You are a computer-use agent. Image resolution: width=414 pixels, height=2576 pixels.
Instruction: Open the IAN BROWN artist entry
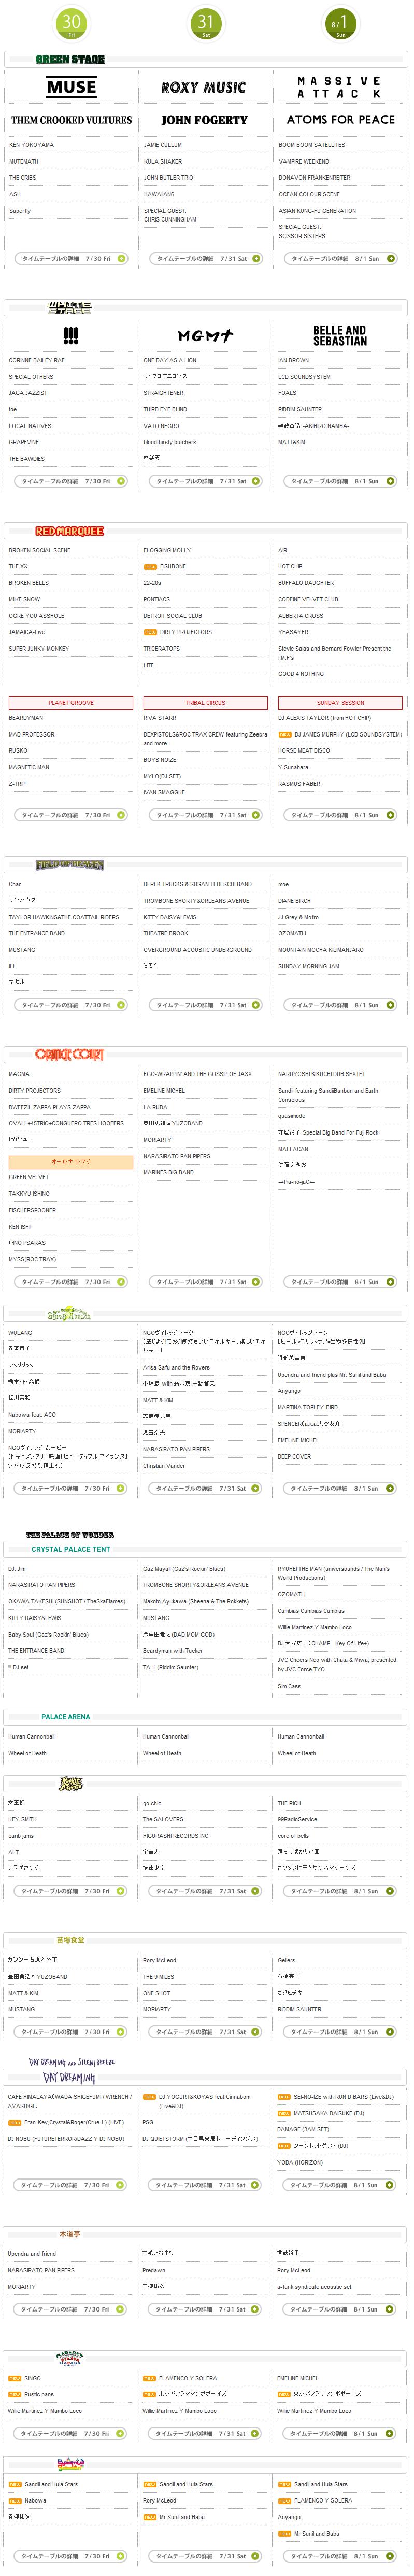pos(294,360)
